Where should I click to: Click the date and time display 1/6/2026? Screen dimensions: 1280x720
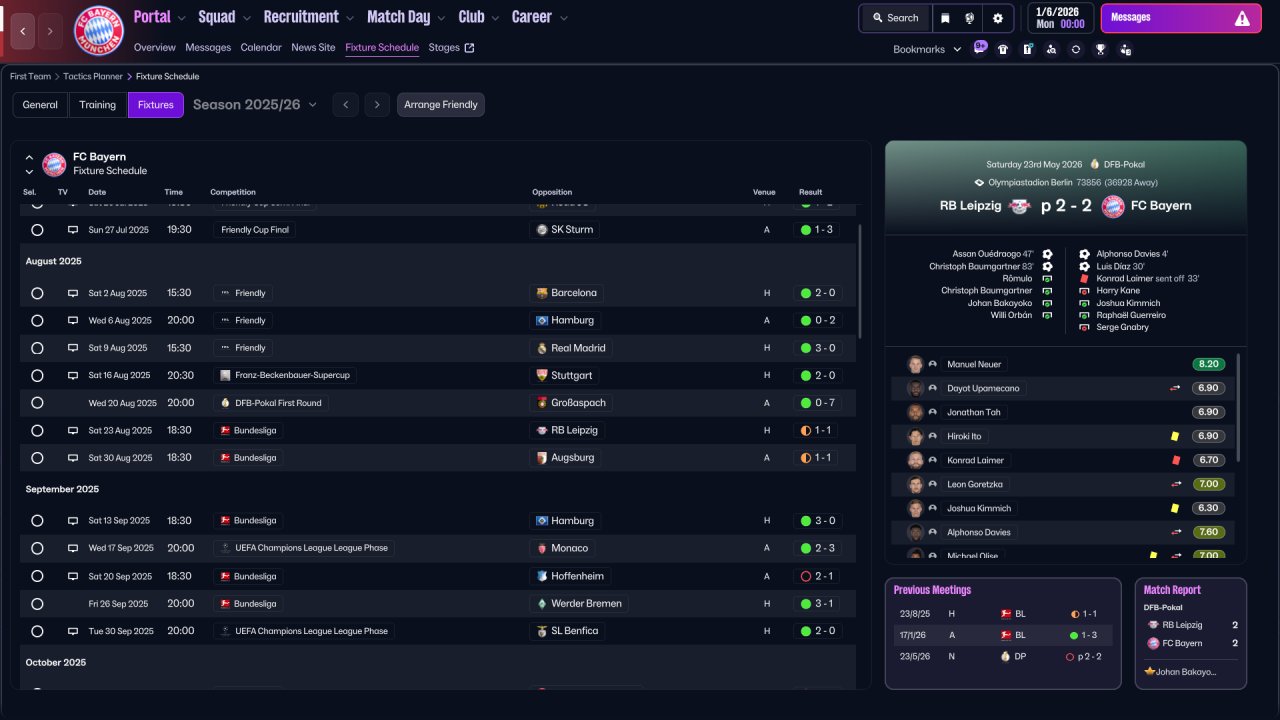[x=1060, y=18]
